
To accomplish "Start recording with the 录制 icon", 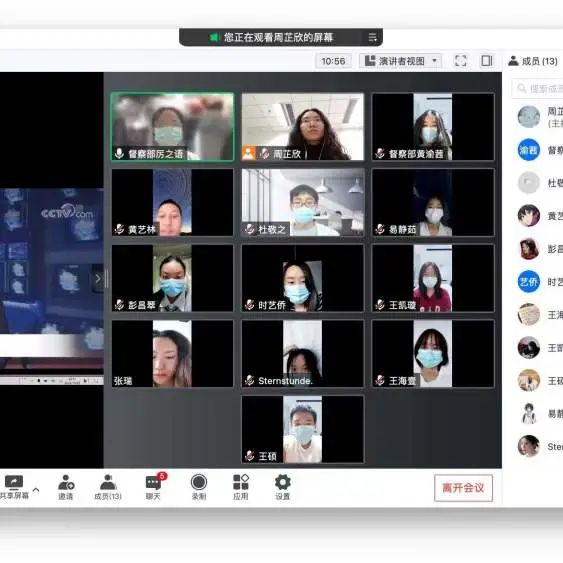I will [x=199, y=482].
